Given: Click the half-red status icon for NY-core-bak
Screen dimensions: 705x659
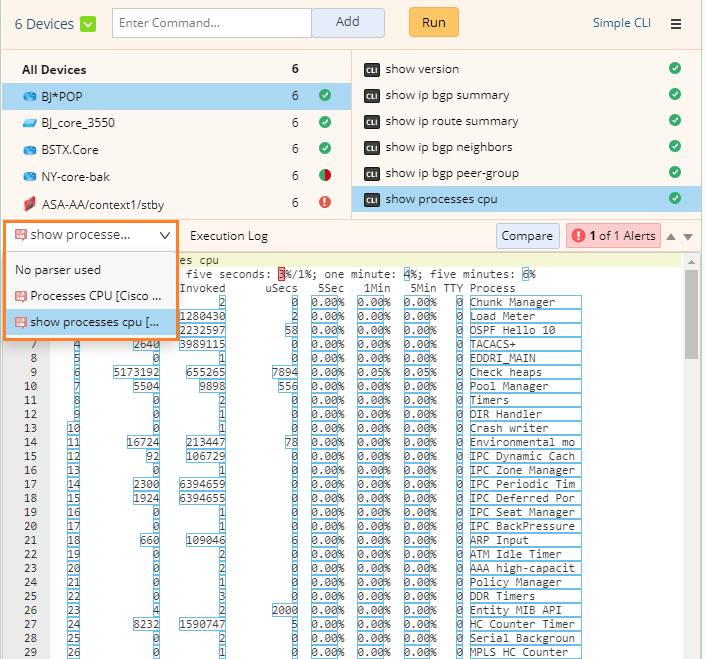Looking at the screenshot, I should pyautogui.click(x=324, y=176).
